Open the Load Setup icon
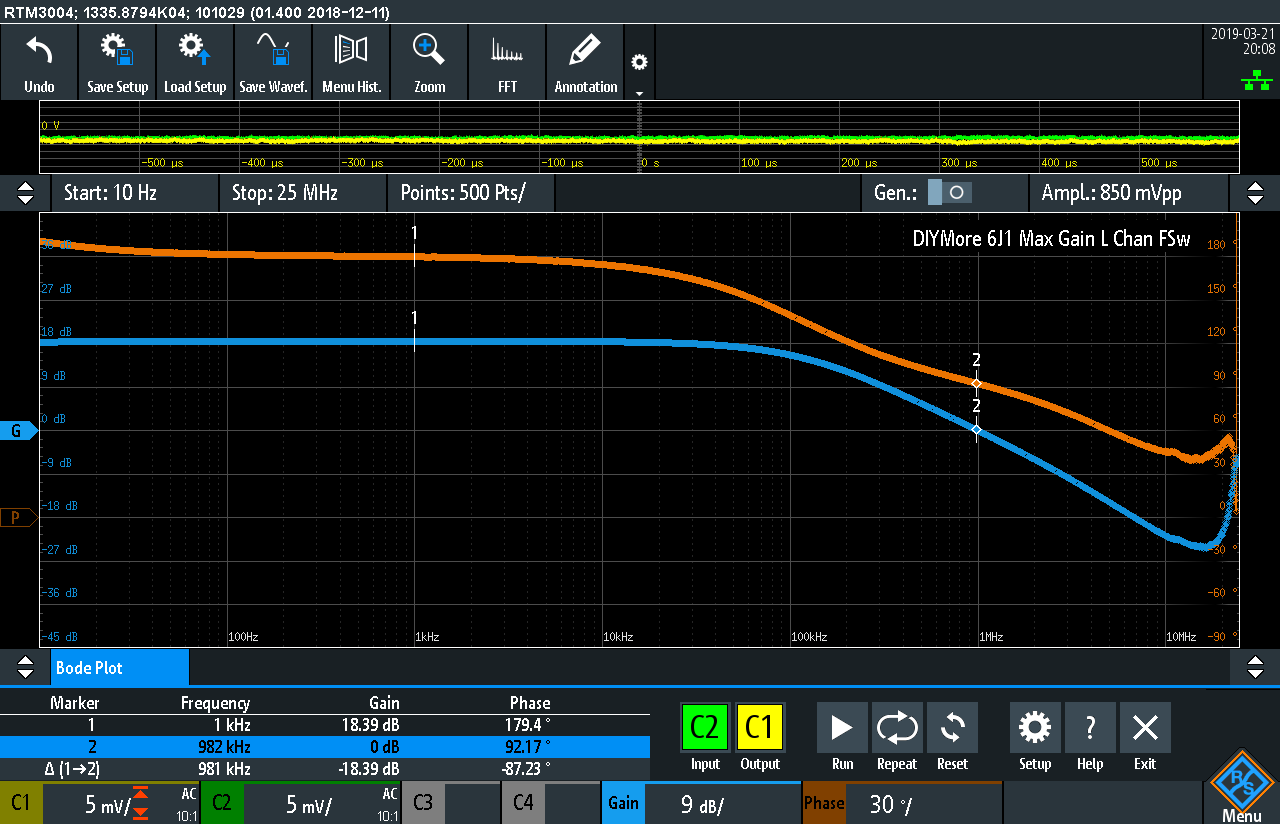 195,62
